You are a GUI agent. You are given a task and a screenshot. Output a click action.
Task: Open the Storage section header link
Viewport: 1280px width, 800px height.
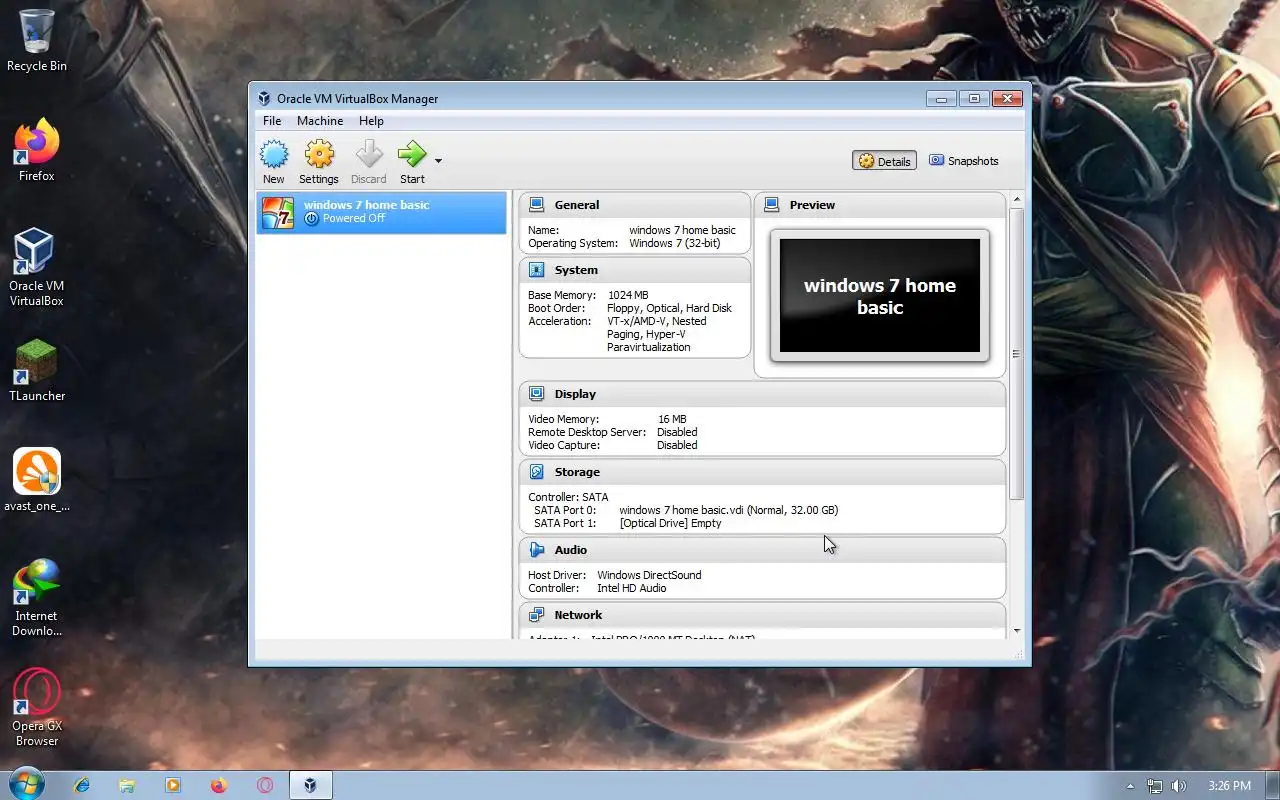pos(577,472)
